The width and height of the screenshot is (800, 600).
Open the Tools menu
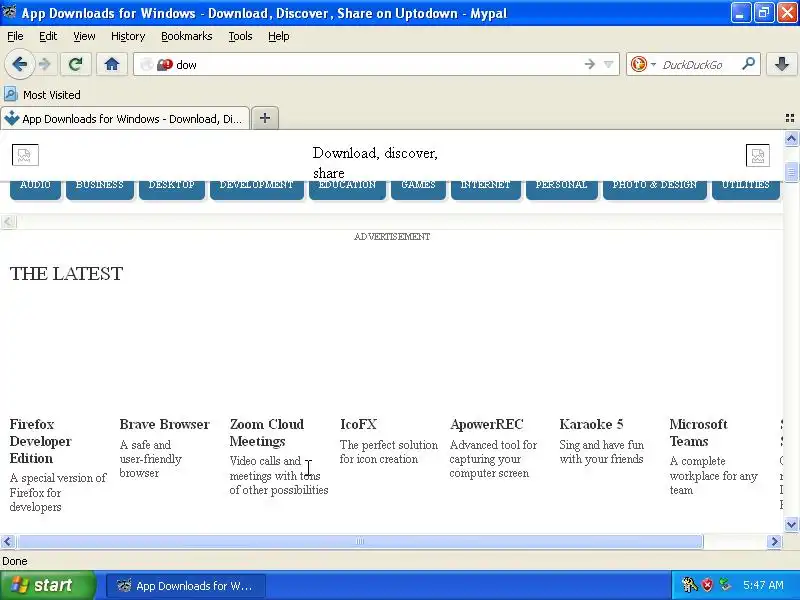pyautogui.click(x=240, y=36)
